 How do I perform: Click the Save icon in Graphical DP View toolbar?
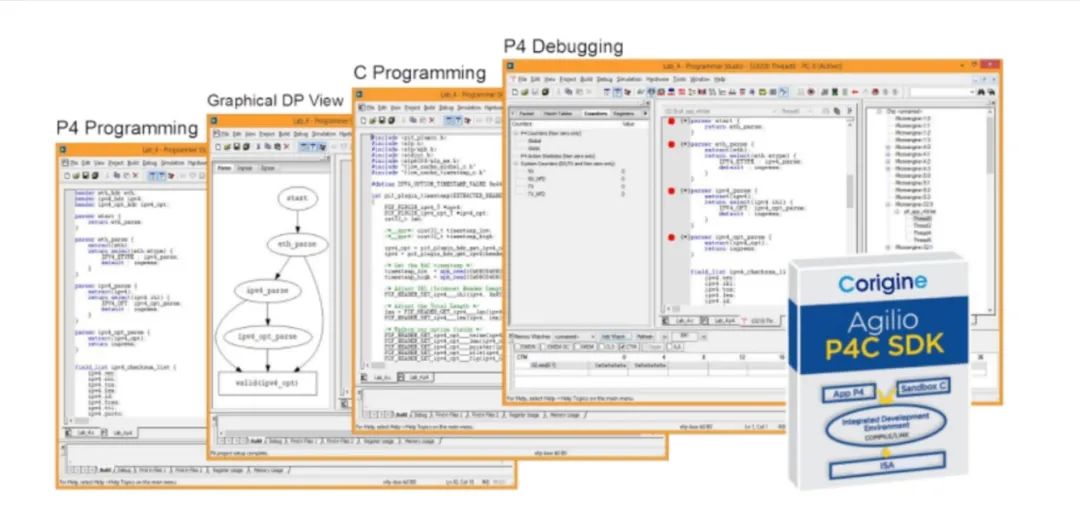(236, 147)
